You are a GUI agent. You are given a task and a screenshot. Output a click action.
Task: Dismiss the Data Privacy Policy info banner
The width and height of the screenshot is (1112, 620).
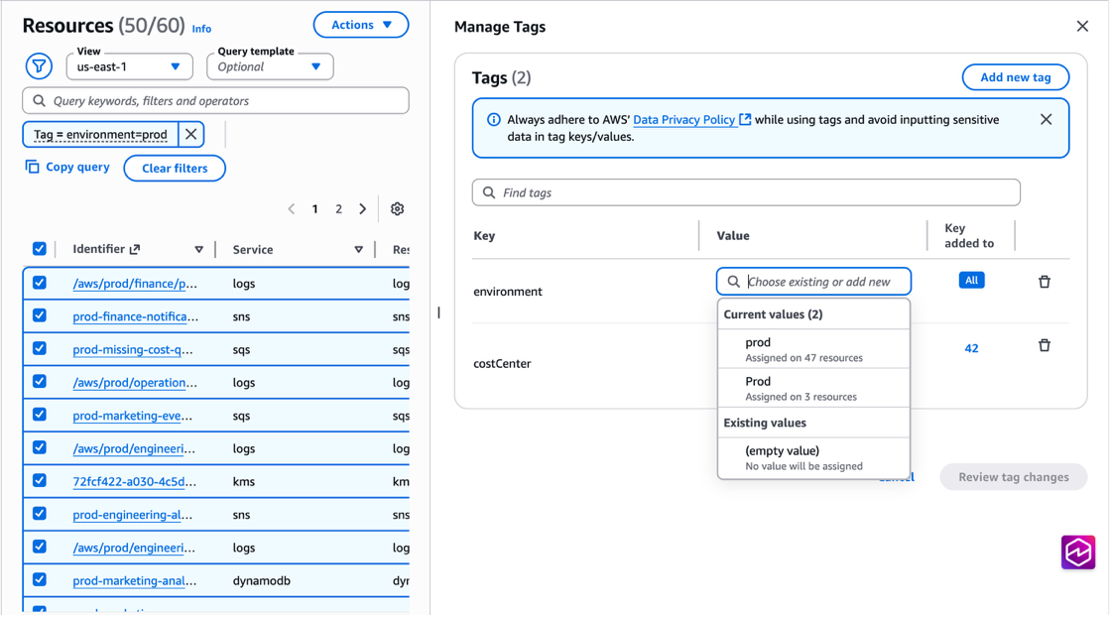tap(1045, 120)
